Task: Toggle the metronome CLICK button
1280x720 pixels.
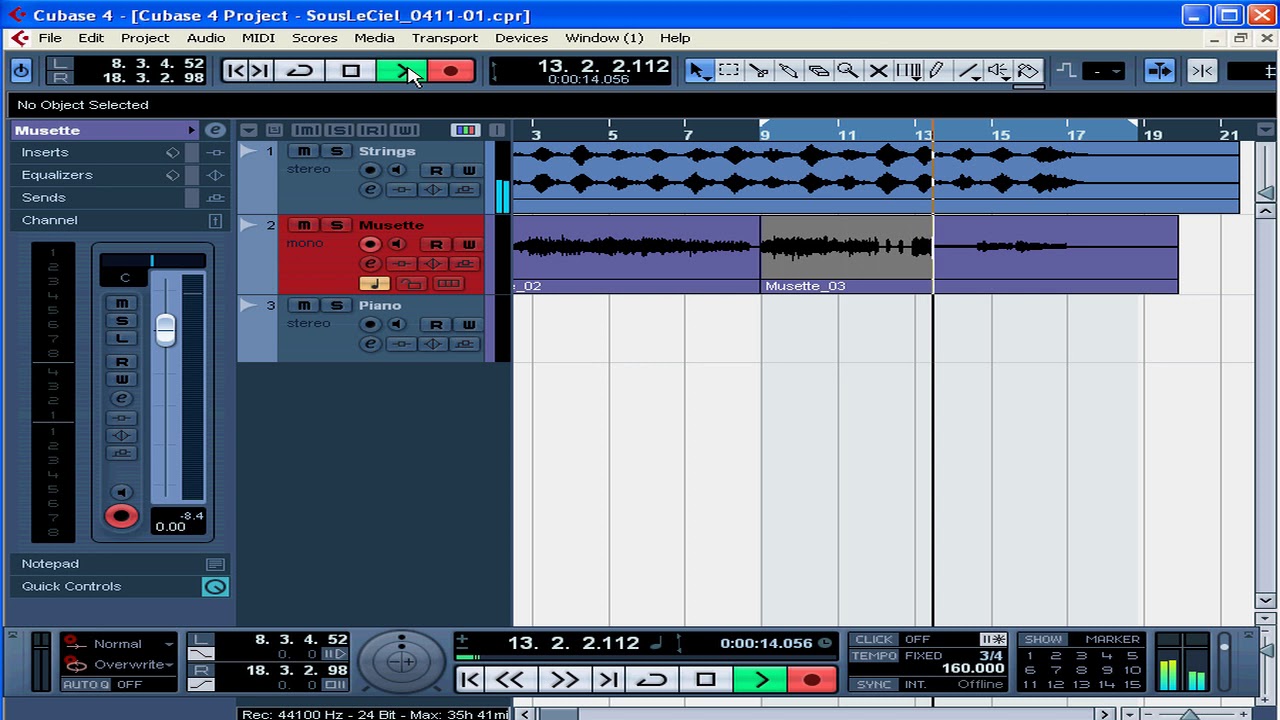Action: 873,639
